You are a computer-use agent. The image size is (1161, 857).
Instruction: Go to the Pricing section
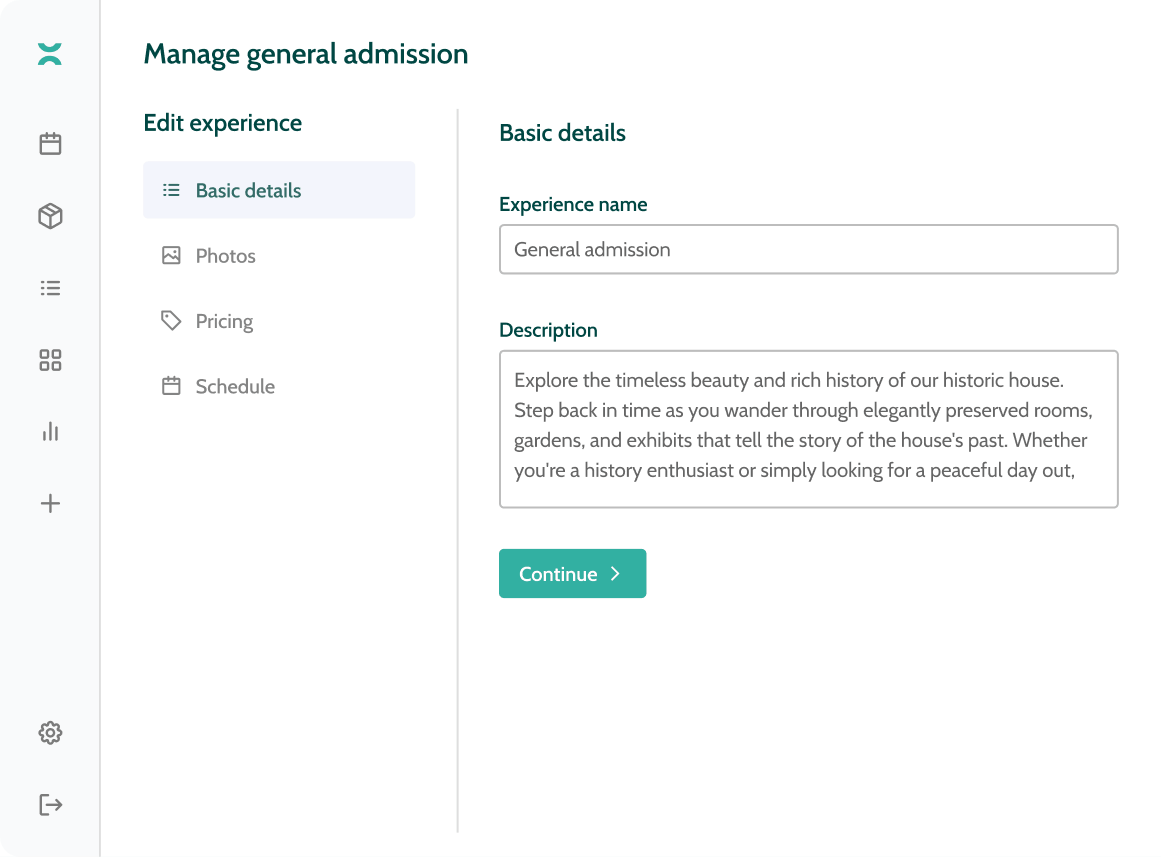point(224,321)
